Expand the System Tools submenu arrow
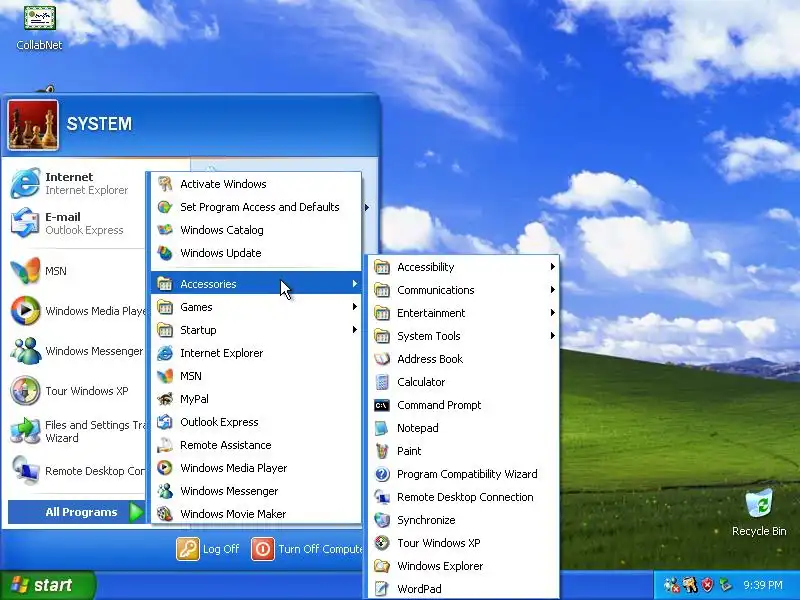800x600 pixels. [x=553, y=335]
